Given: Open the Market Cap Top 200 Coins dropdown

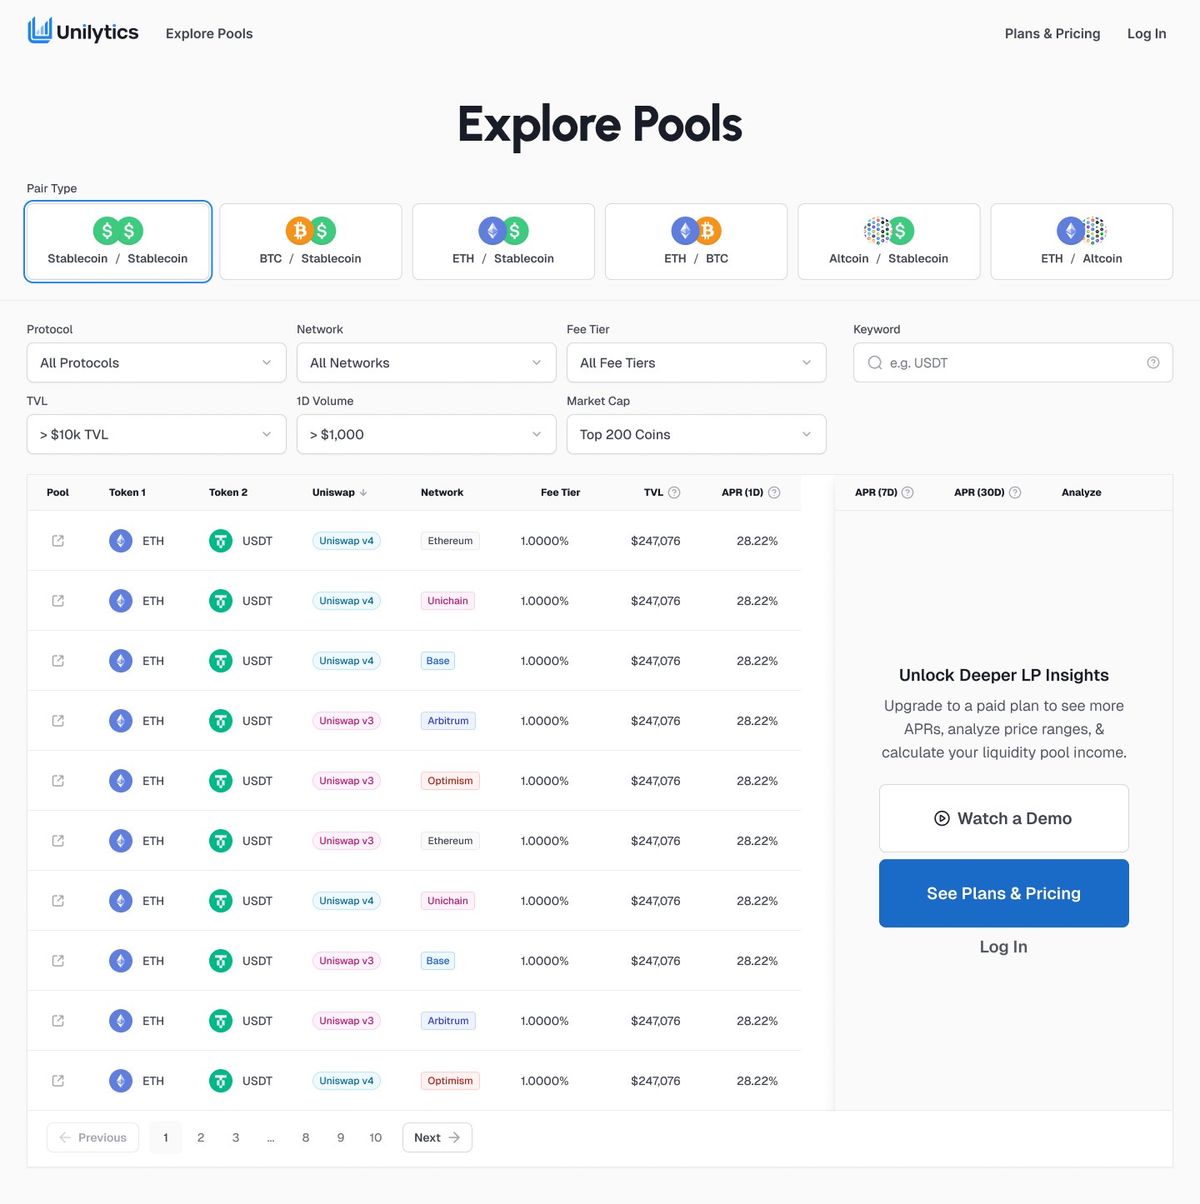Looking at the screenshot, I should point(696,434).
